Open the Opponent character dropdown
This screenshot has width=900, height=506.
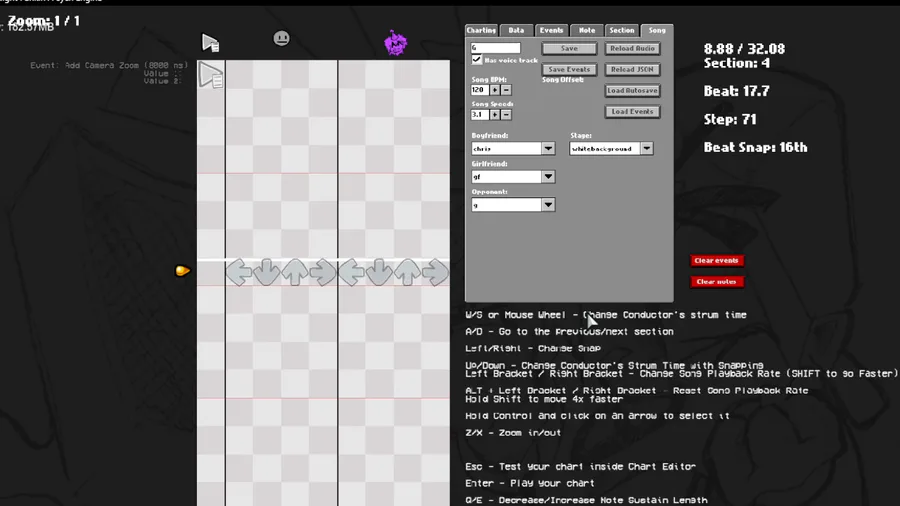tap(548, 205)
